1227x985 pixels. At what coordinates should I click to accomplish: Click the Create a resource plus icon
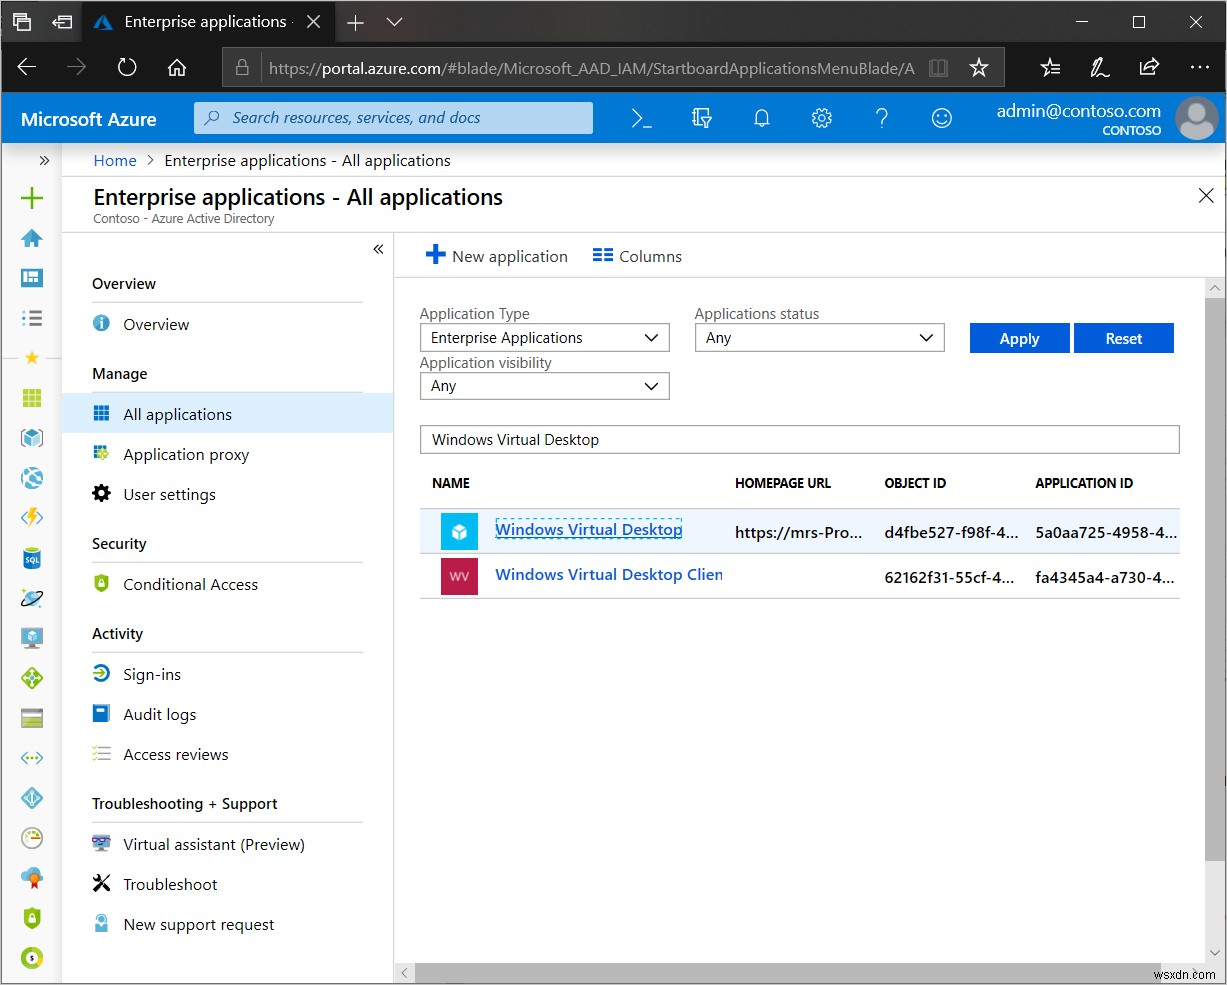(x=31, y=198)
